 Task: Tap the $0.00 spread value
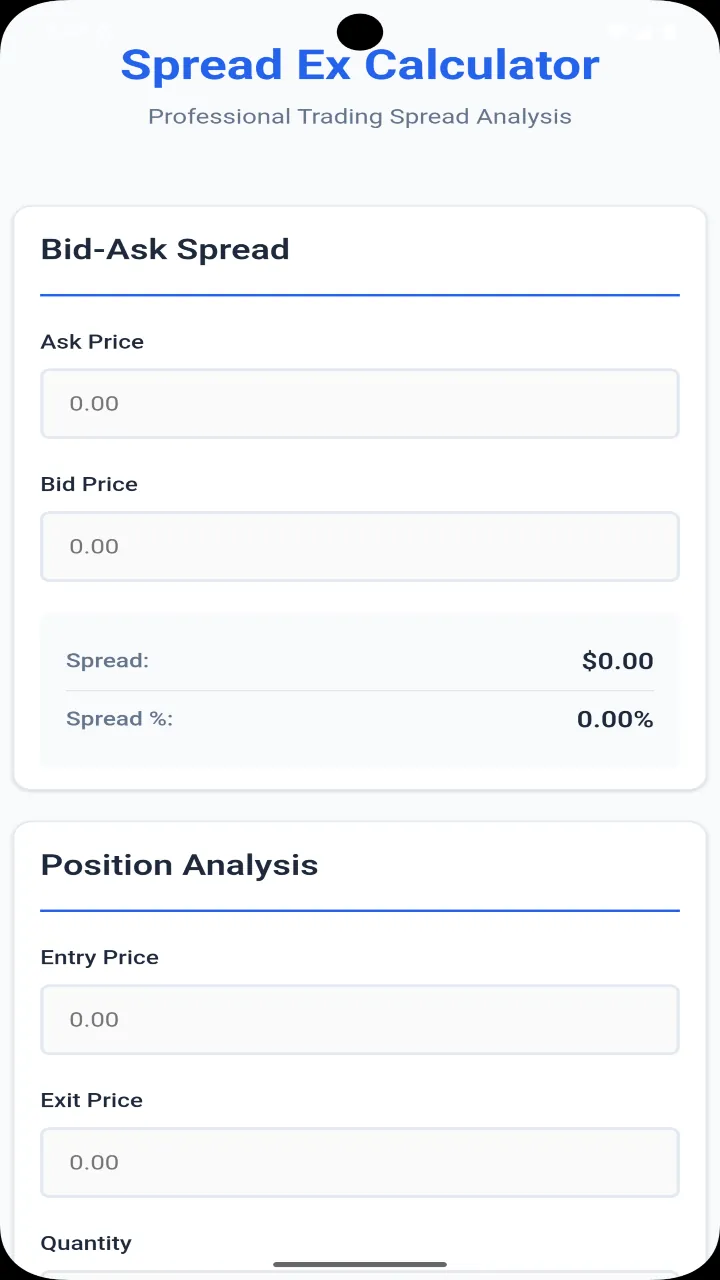(x=618, y=661)
